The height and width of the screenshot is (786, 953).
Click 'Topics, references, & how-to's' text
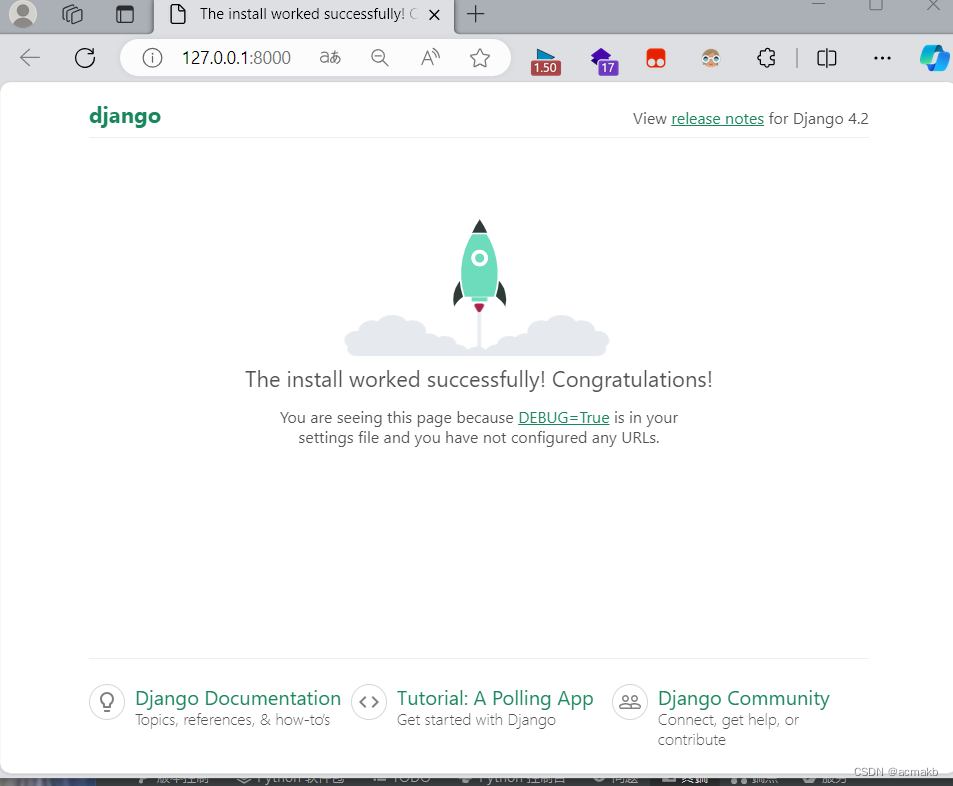(232, 720)
